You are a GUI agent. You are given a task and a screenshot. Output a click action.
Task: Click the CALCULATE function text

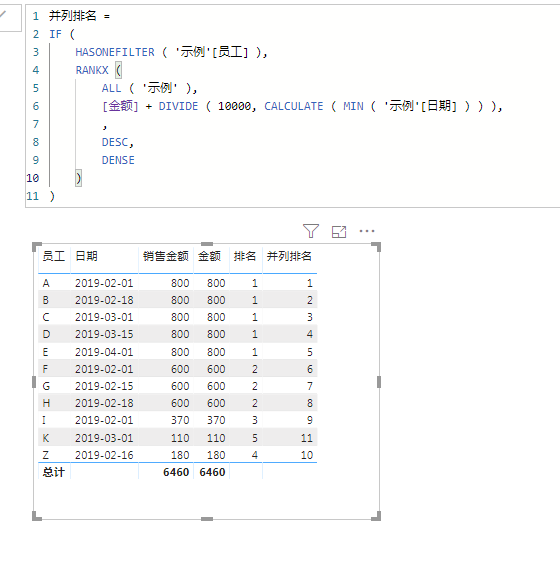[x=294, y=106]
